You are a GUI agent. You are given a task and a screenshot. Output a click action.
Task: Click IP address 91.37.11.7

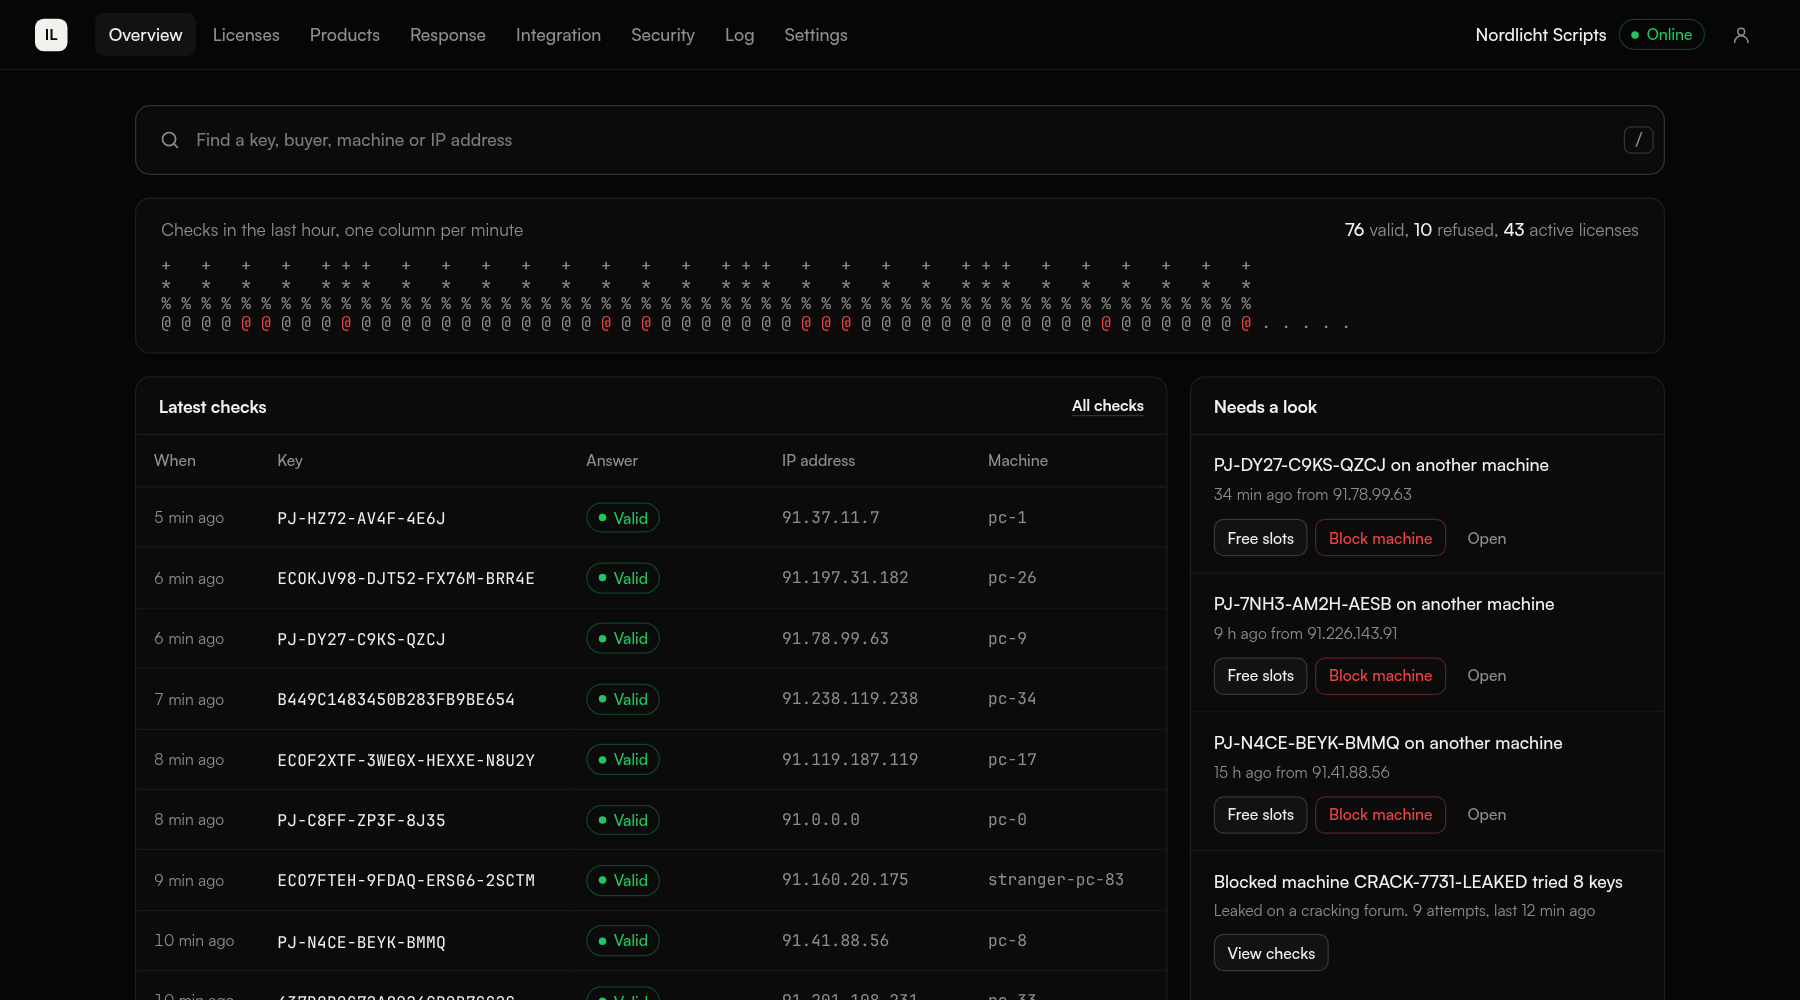(x=831, y=517)
